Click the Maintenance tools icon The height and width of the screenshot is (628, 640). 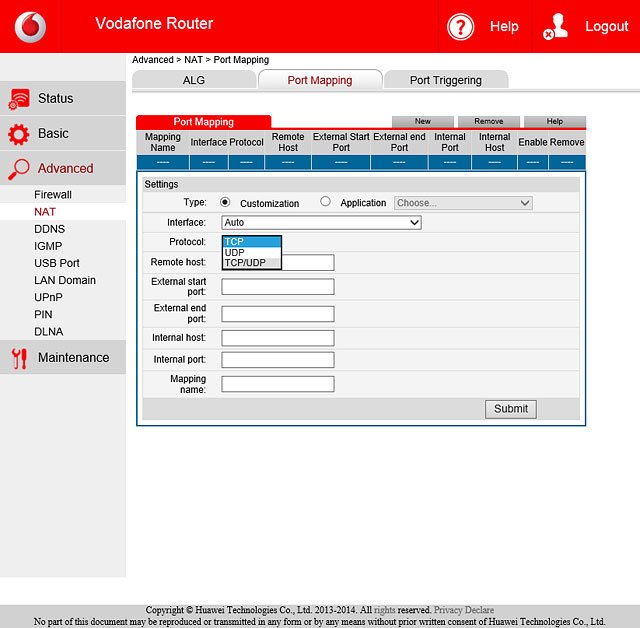(x=19, y=359)
